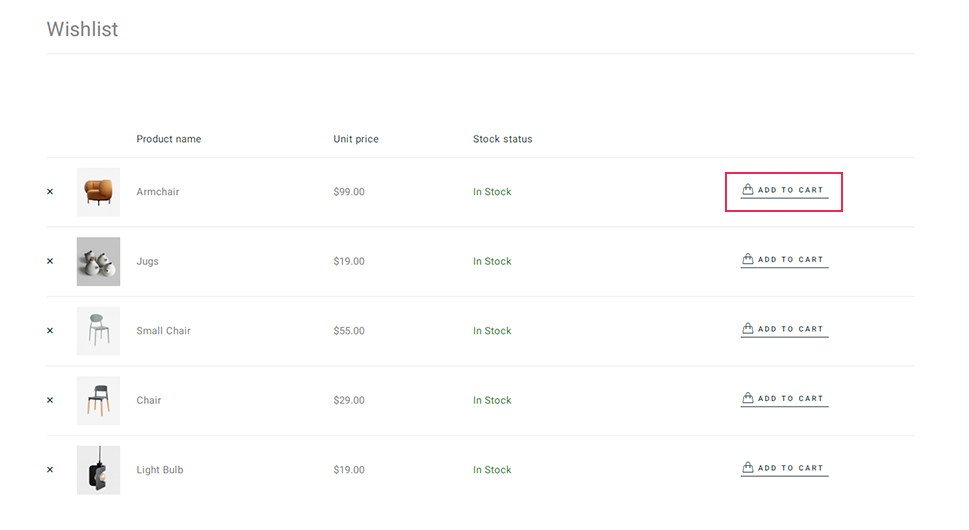Viewport: 969px width, 530px height.
Task: Remove Armchair from the wishlist
Action: point(50,192)
